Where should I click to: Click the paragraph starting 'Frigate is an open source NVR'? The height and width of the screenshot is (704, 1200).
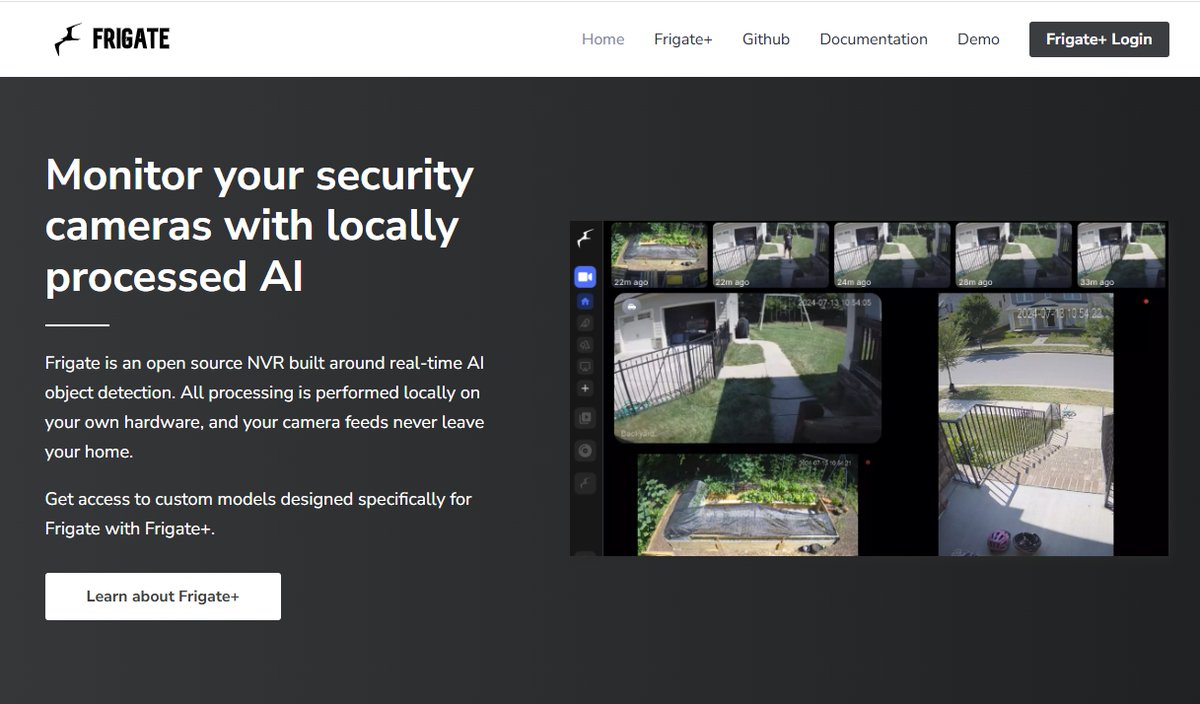pyautogui.click(x=265, y=407)
